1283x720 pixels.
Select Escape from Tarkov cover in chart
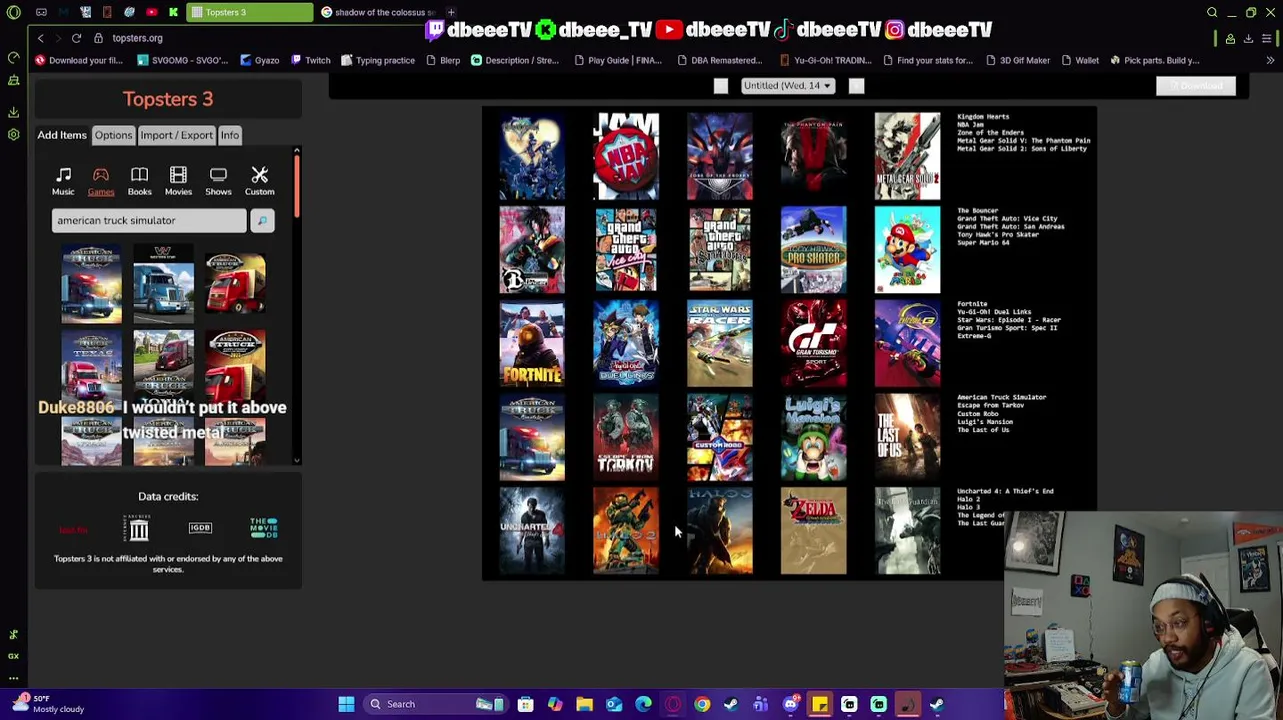pyautogui.click(x=626, y=437)
